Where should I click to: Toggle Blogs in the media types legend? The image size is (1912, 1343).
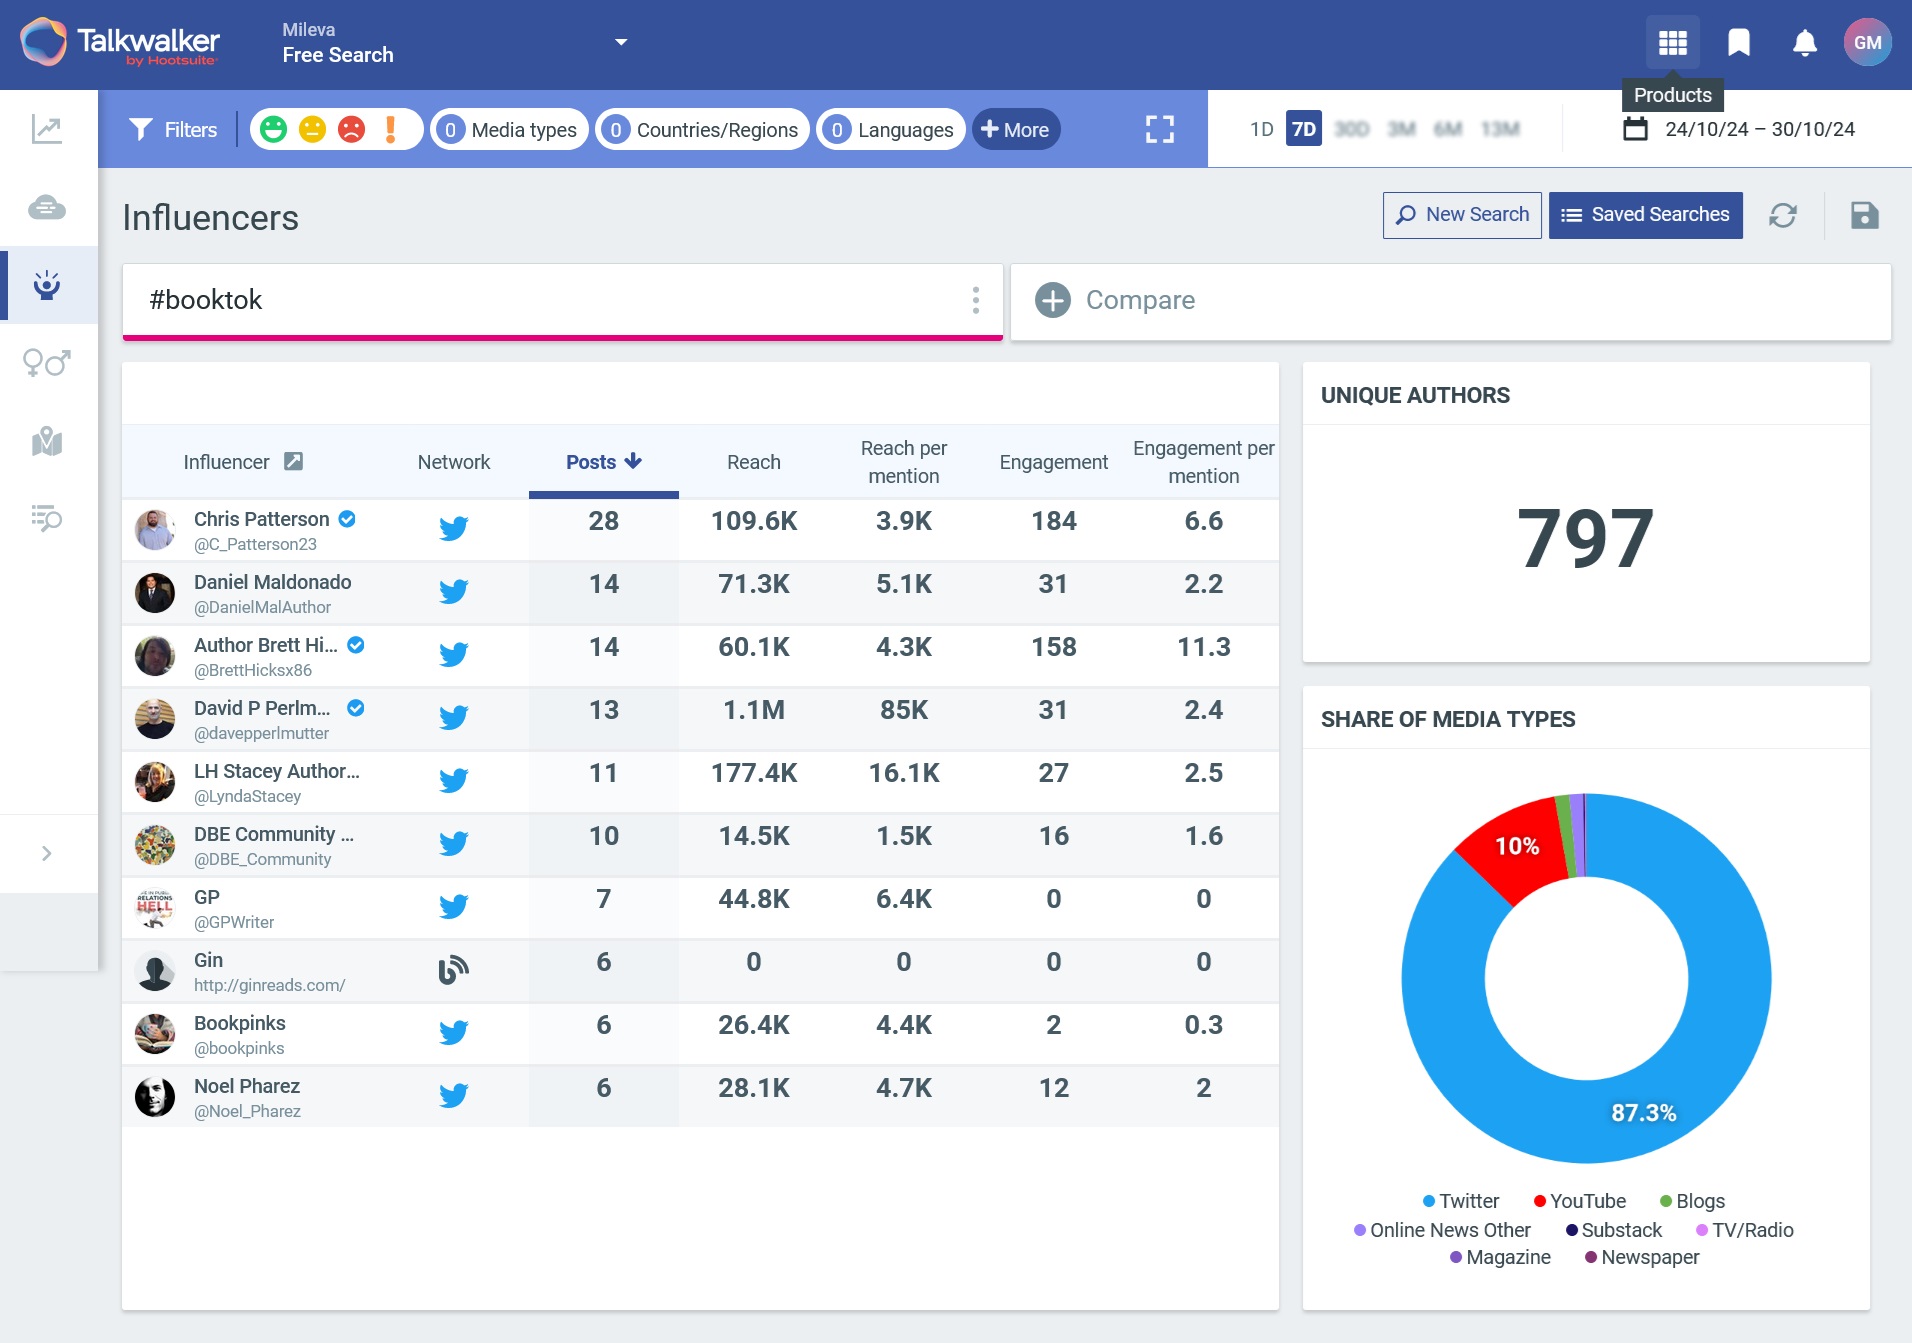[1692, 1201]
